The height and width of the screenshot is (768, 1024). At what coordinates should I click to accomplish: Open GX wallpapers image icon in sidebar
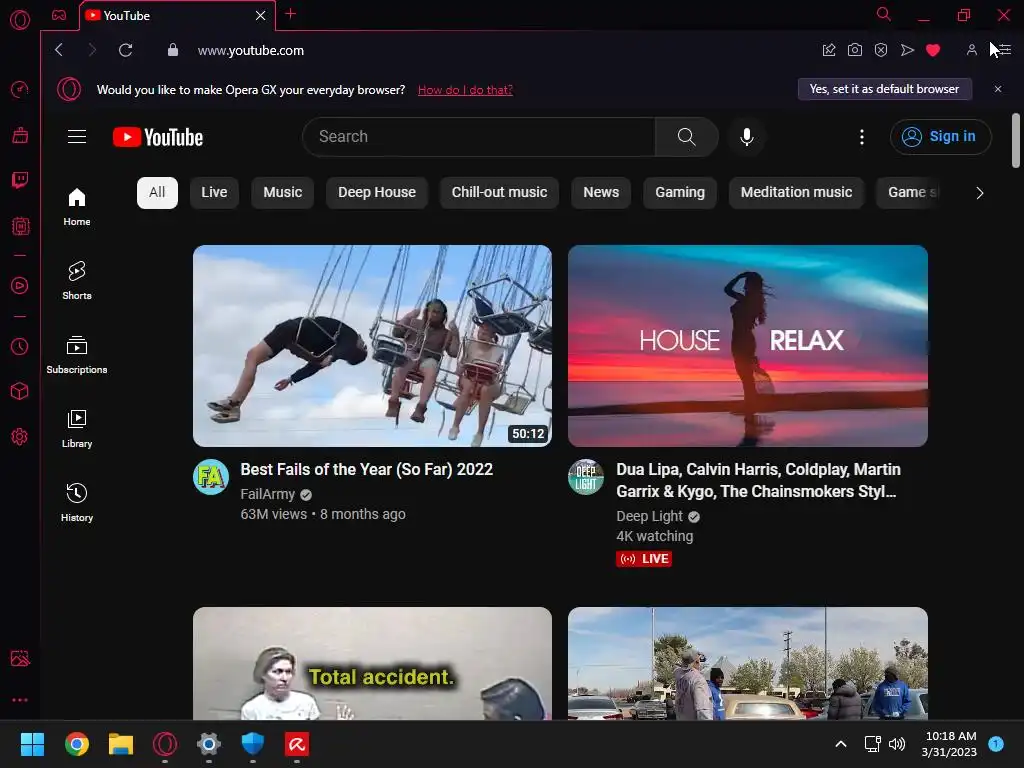[x=20, y=658]
